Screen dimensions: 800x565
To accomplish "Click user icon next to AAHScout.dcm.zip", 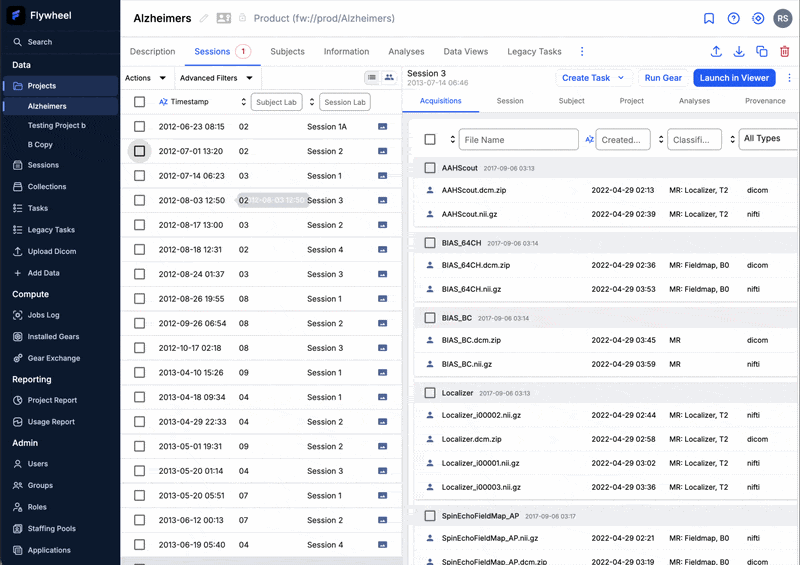I will pyautogui.click(x=430, y=190).
